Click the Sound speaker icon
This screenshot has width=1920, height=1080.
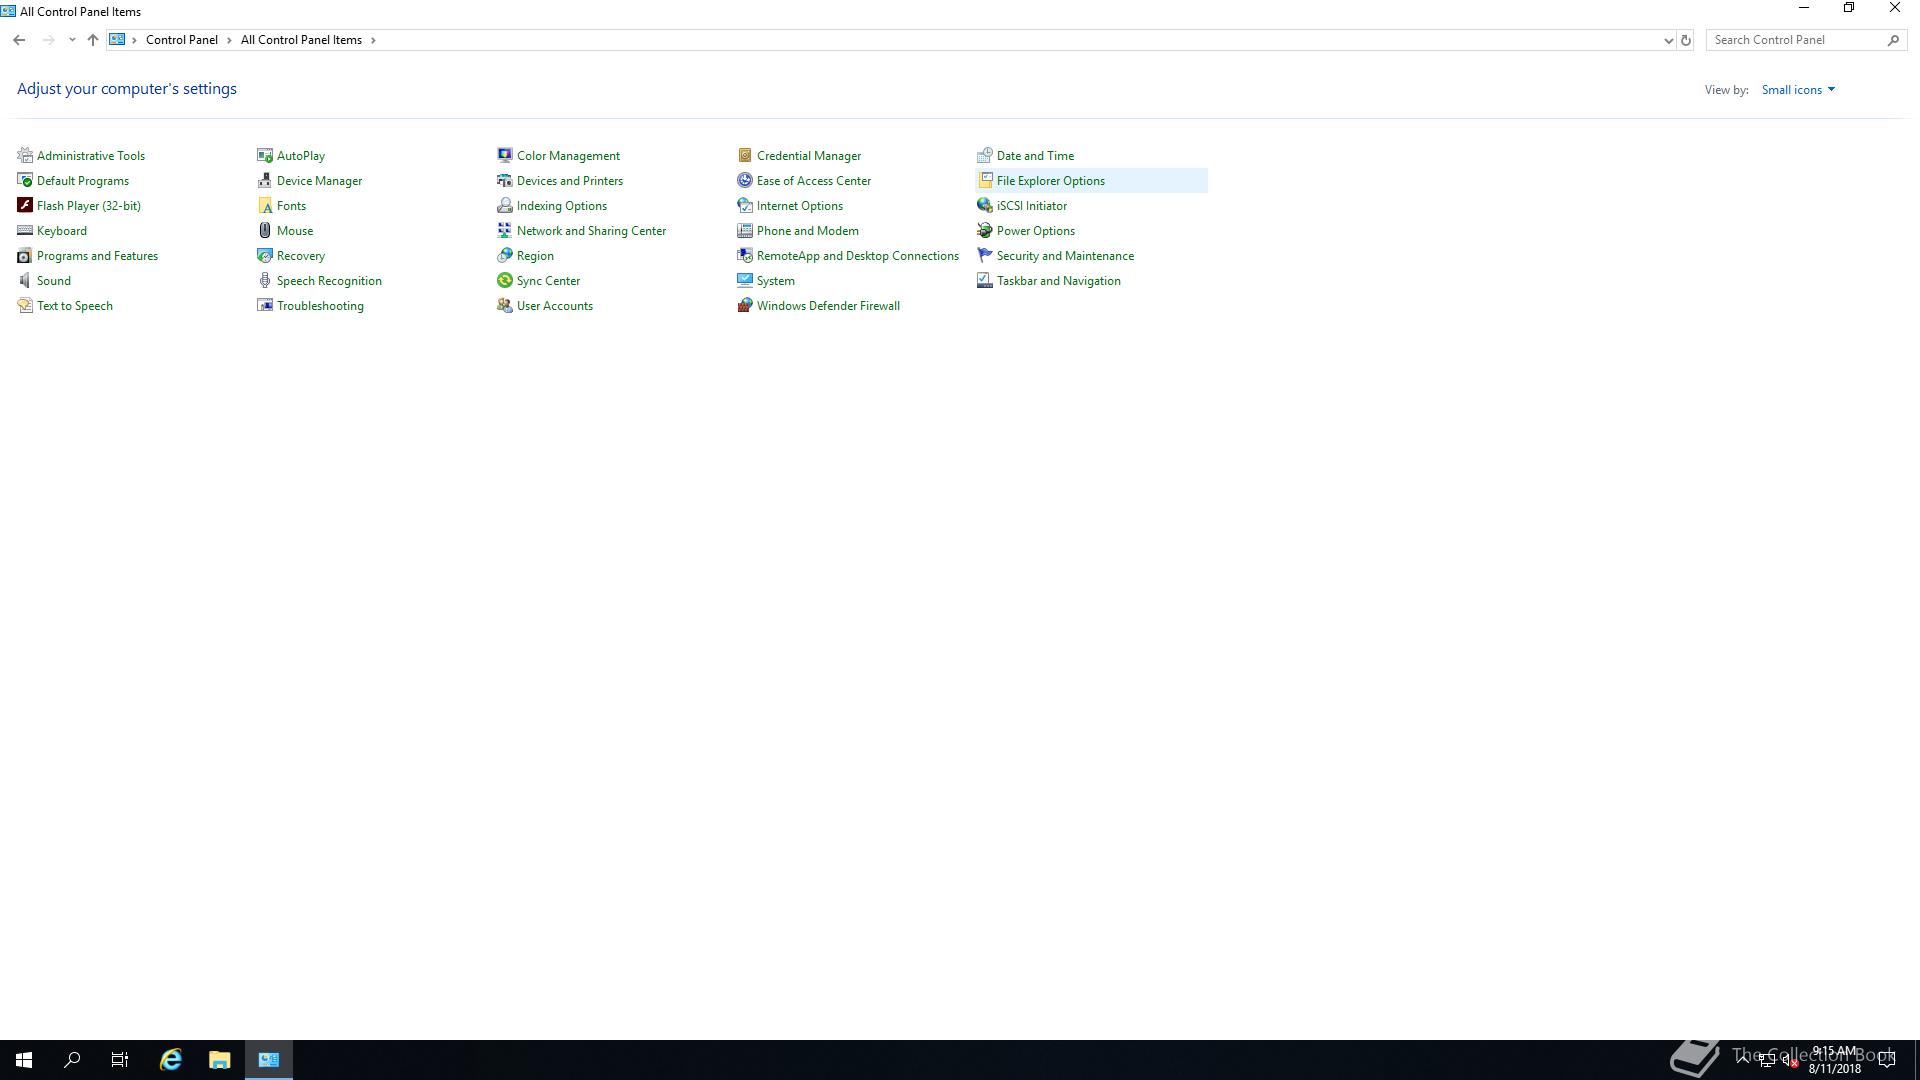25,280
